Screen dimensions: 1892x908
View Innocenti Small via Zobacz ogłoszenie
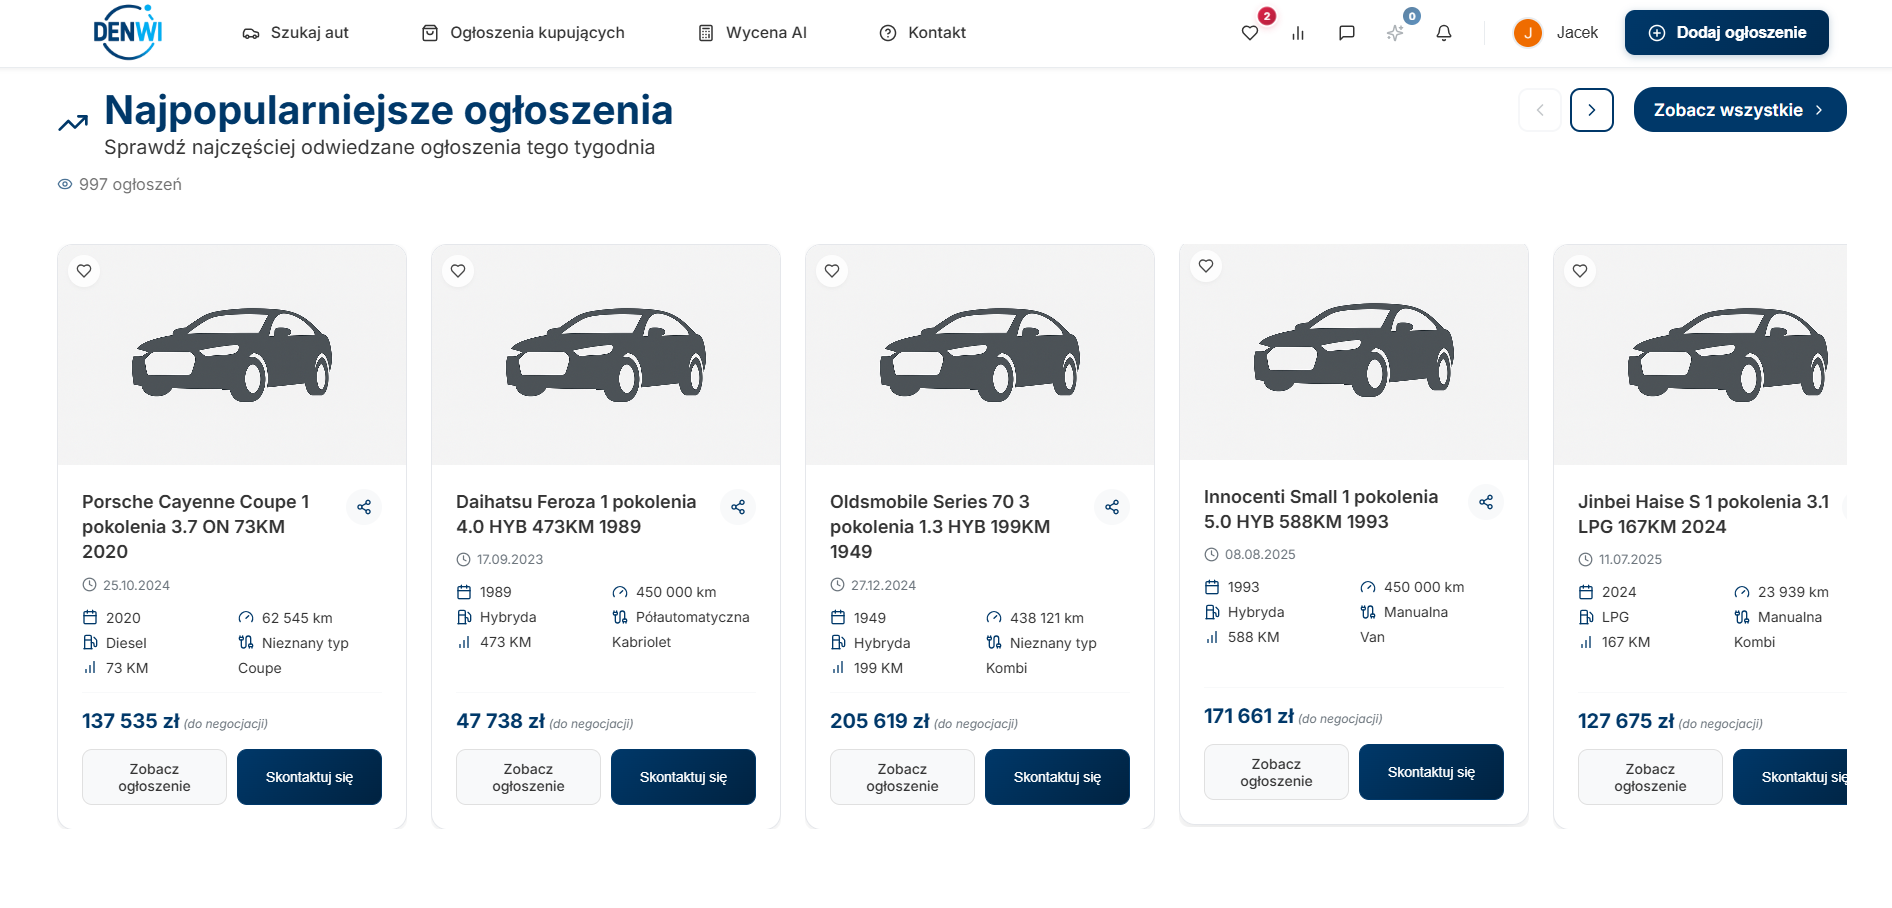(1276, 772)
